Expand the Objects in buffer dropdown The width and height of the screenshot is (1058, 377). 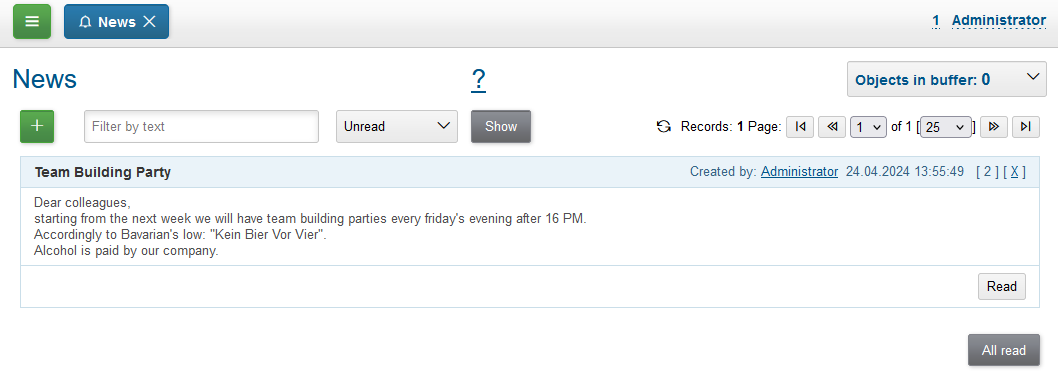pyautogui.click(x=947, y=80)
